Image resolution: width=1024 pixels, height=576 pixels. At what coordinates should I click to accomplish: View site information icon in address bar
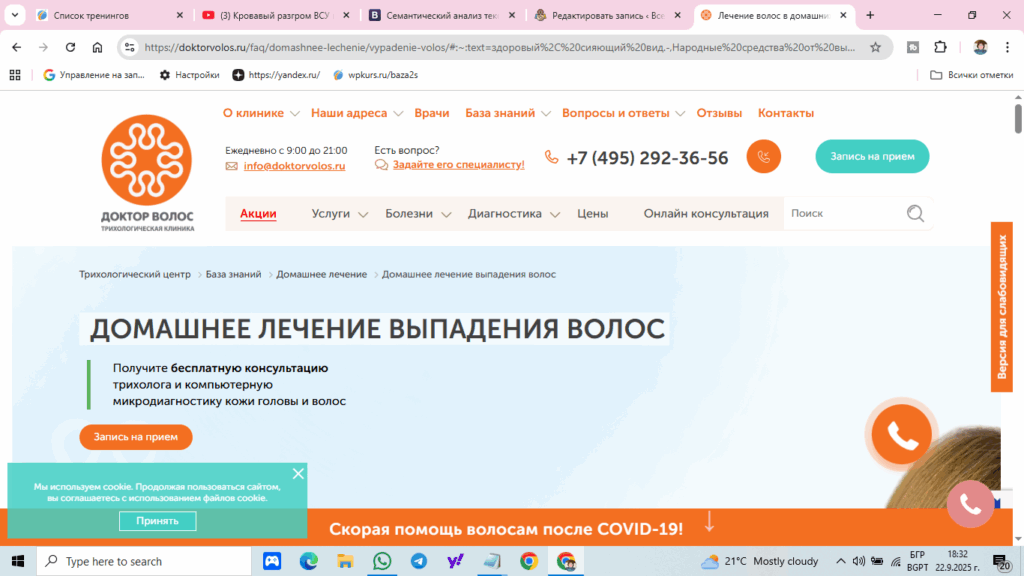point(130,47)
